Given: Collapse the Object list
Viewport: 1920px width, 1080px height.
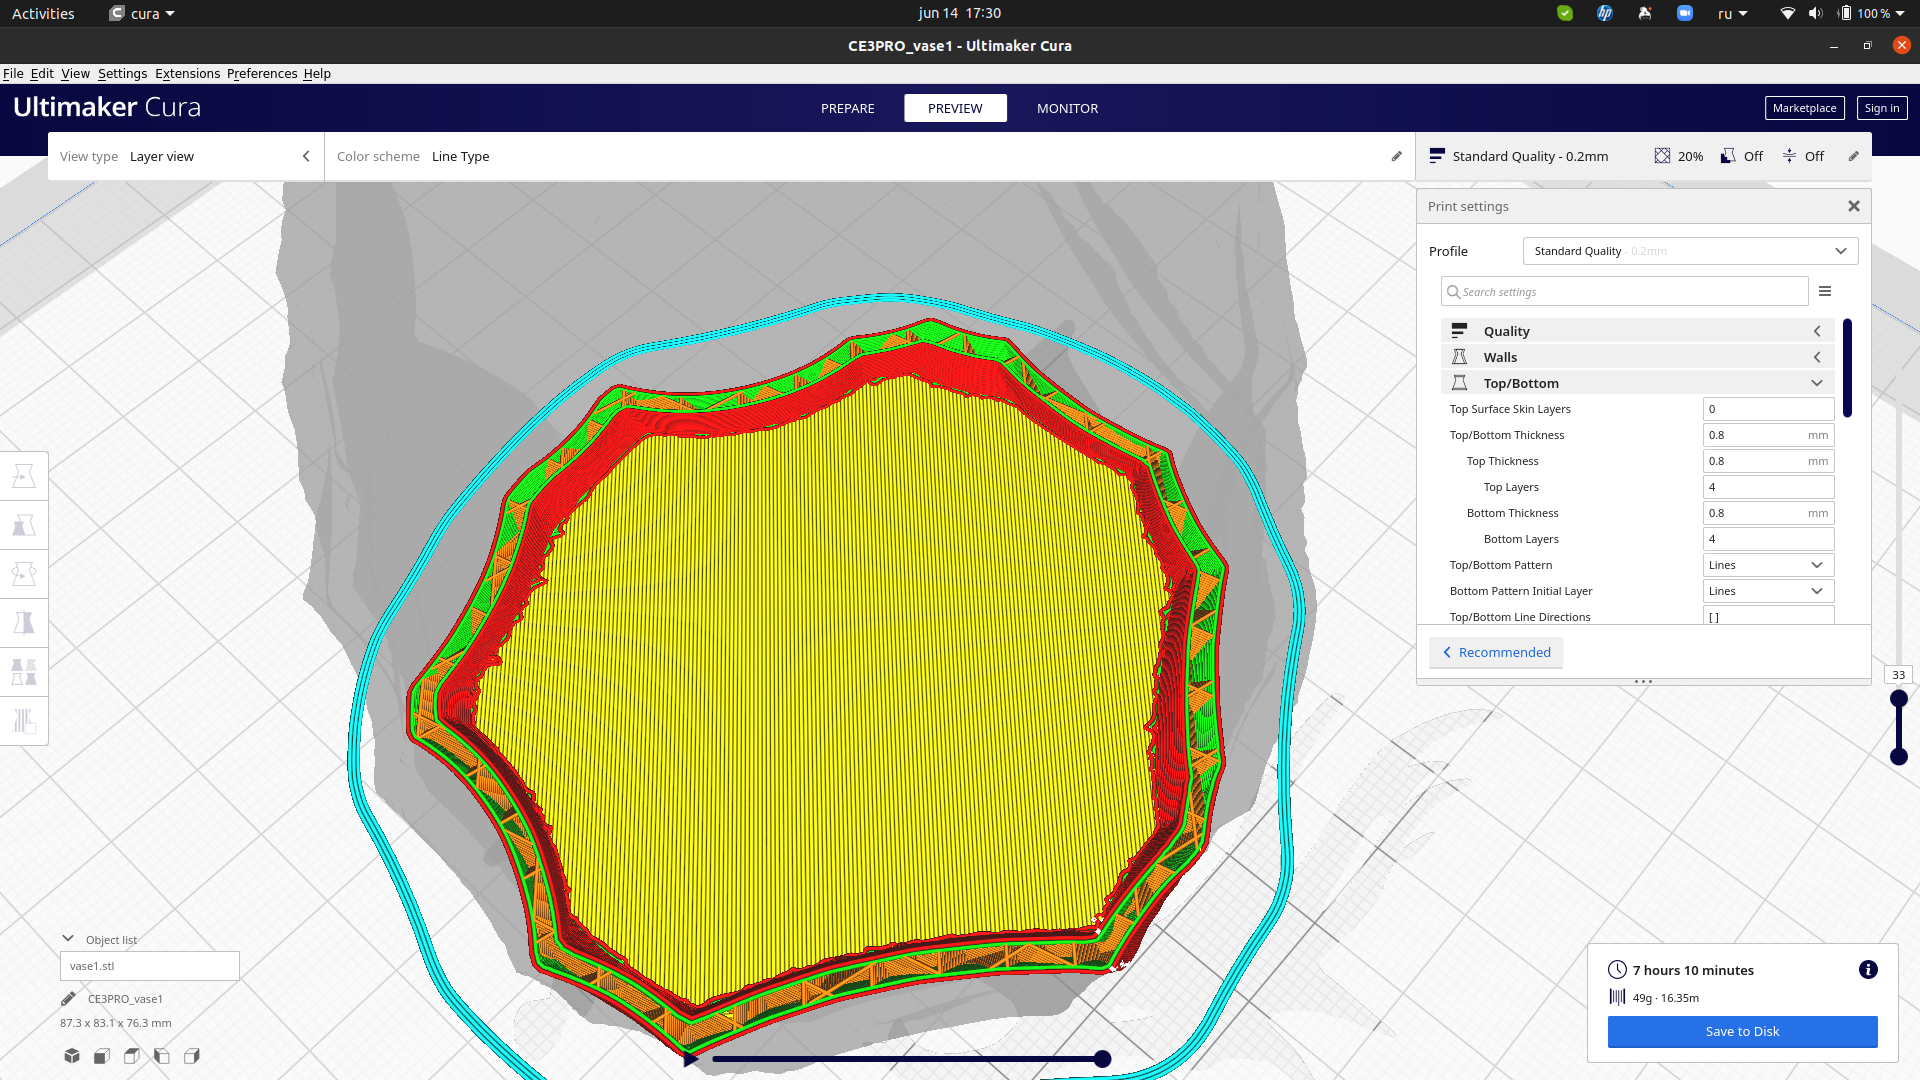Looking at the screenshot, I should pyautogui.click(x=68, y=939).
